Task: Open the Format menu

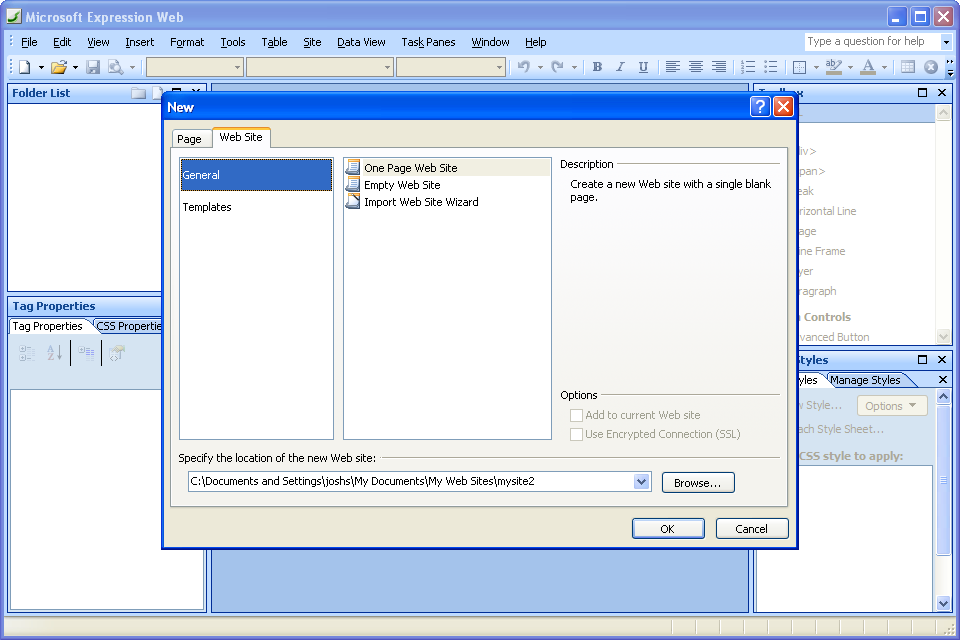Action: pyautogui.click(x=187, y=42)
